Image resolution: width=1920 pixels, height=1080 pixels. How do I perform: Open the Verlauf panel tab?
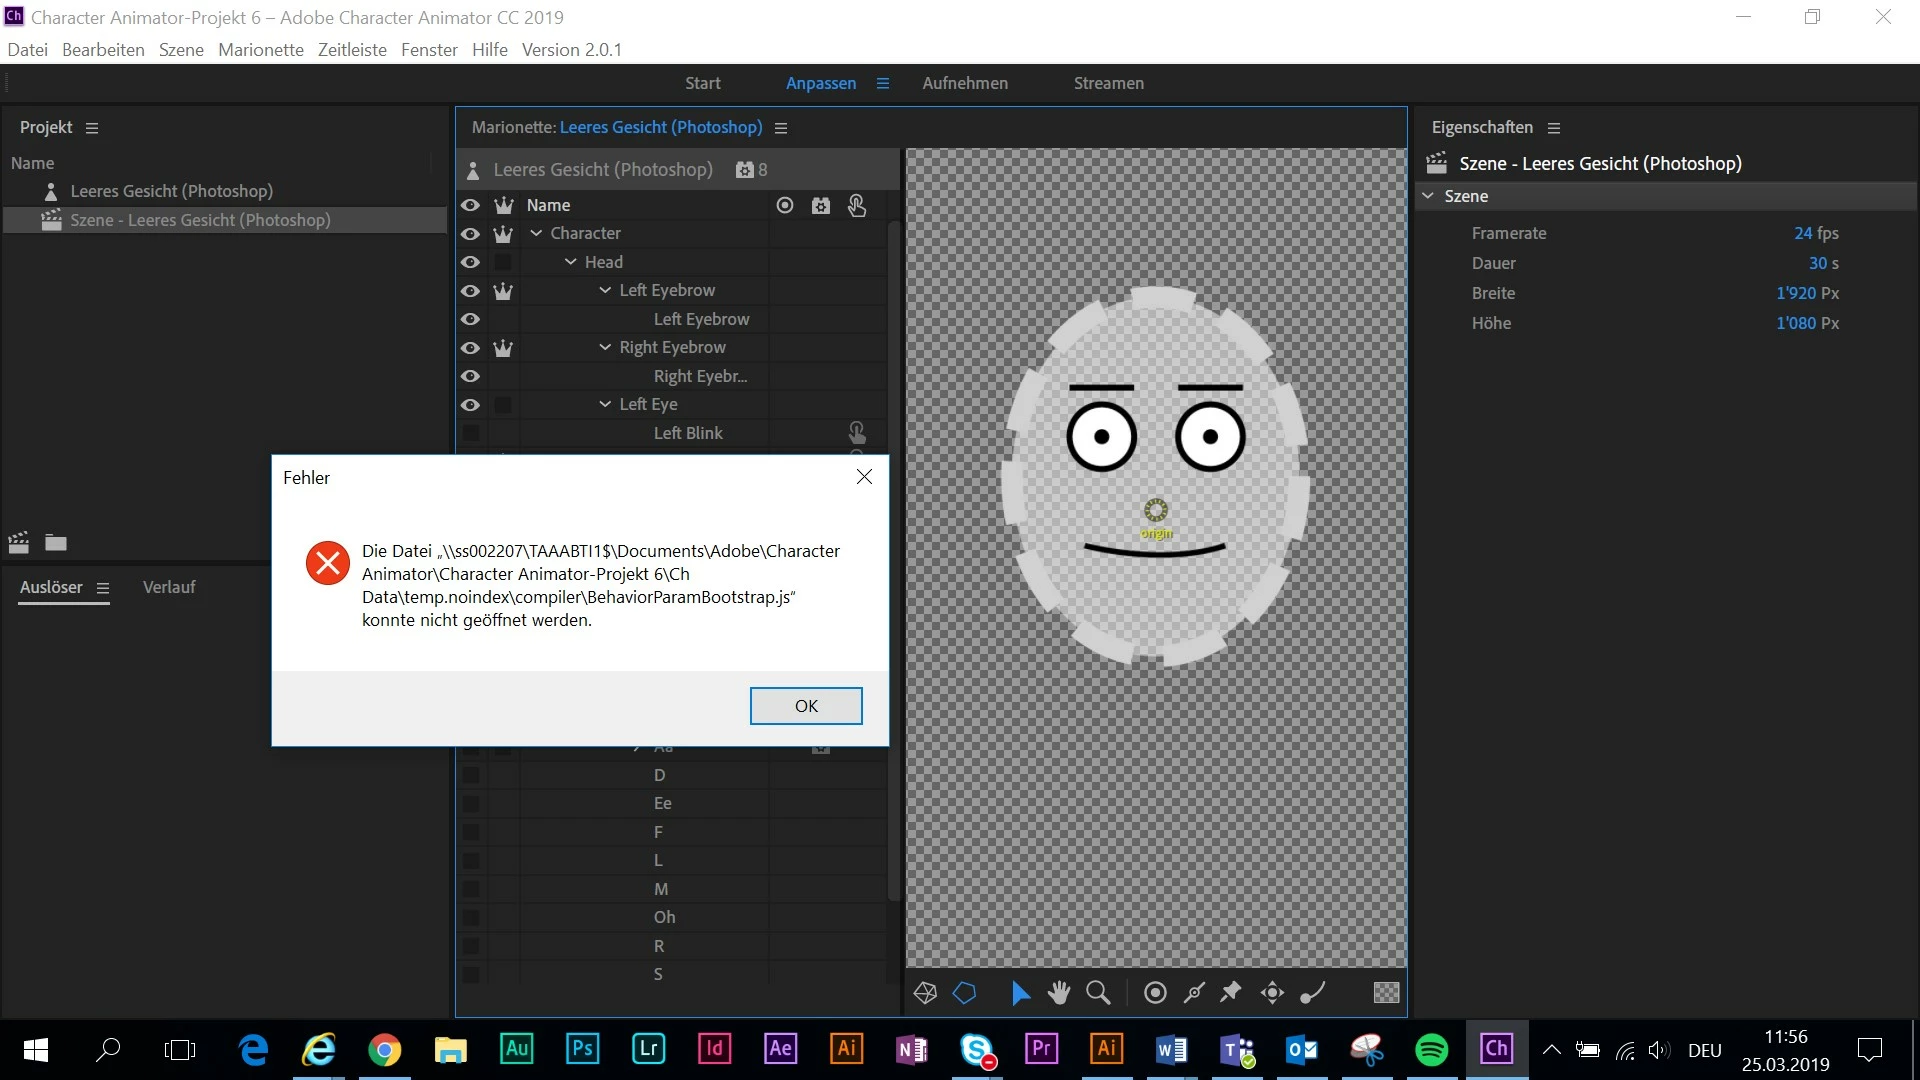[168, 587]
